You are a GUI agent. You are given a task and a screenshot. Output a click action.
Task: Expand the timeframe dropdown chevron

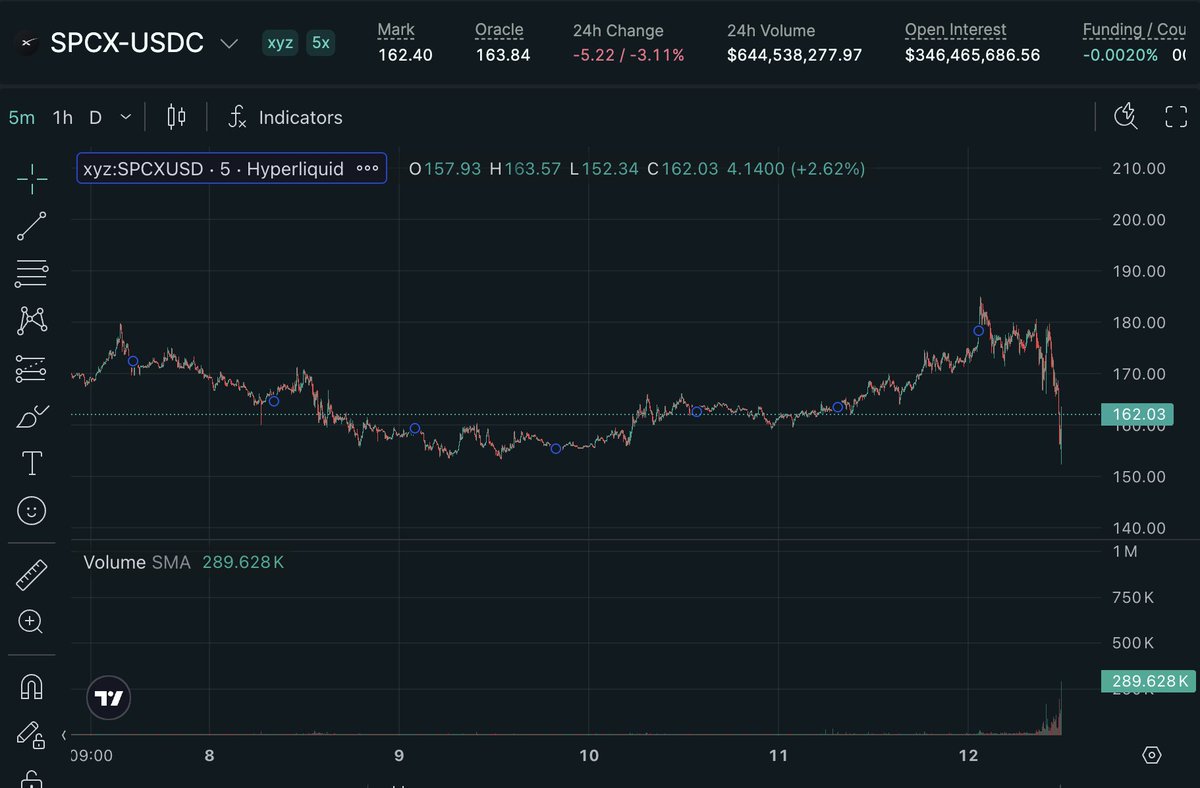(126, 117)
